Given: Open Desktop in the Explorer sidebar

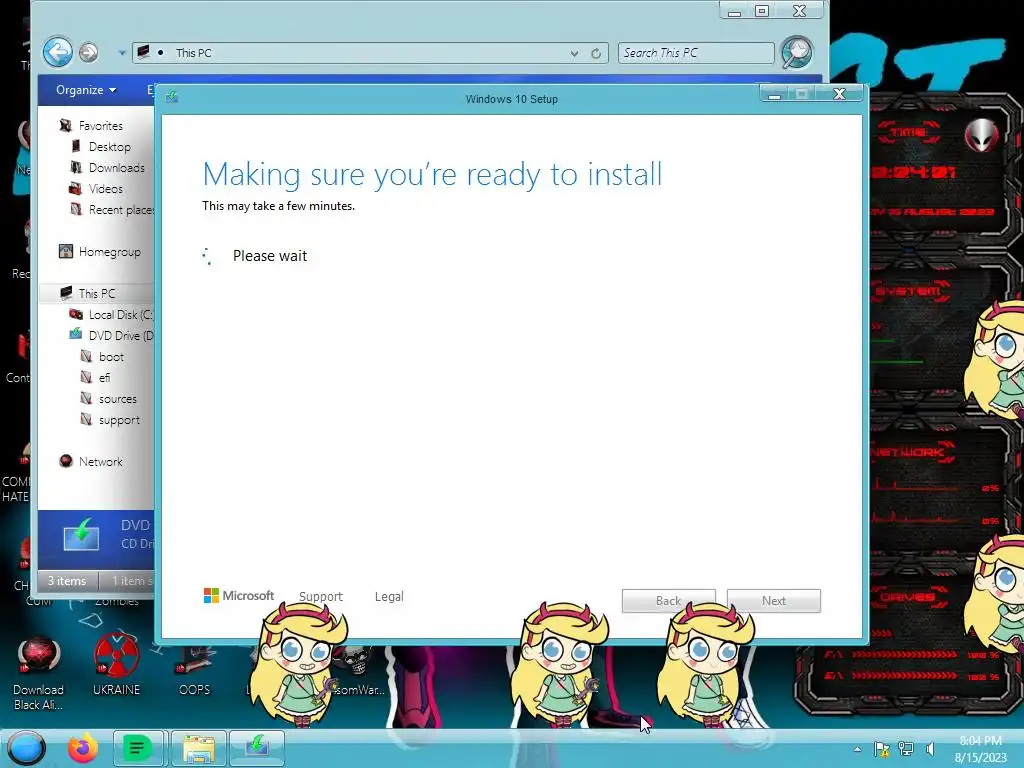Looking at the screenshot, I should click(110, 146).
